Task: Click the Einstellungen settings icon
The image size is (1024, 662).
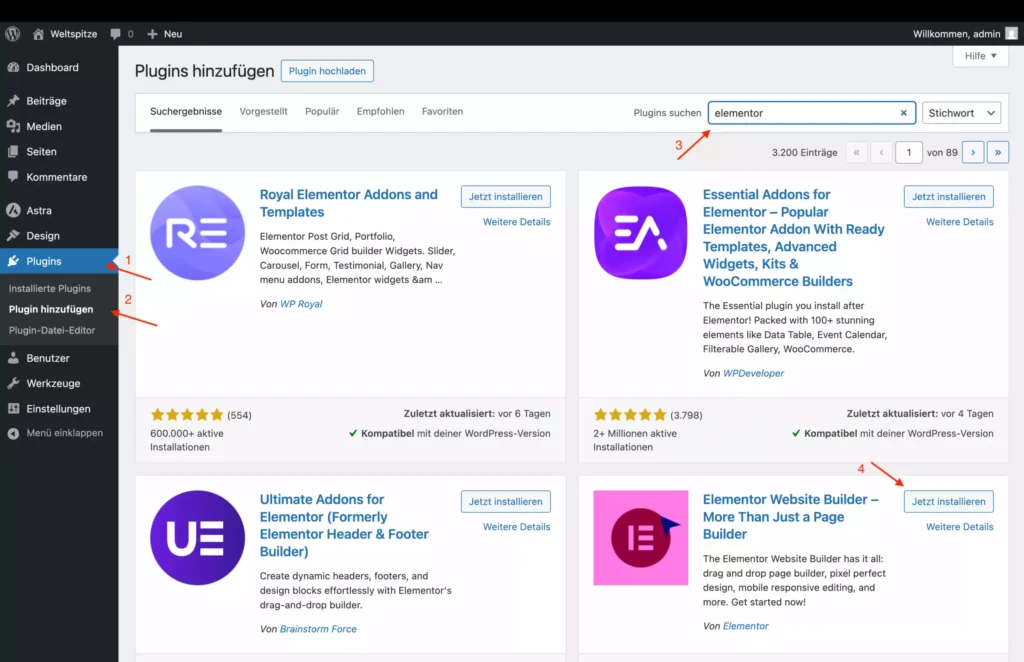Action: click(13, 409)
